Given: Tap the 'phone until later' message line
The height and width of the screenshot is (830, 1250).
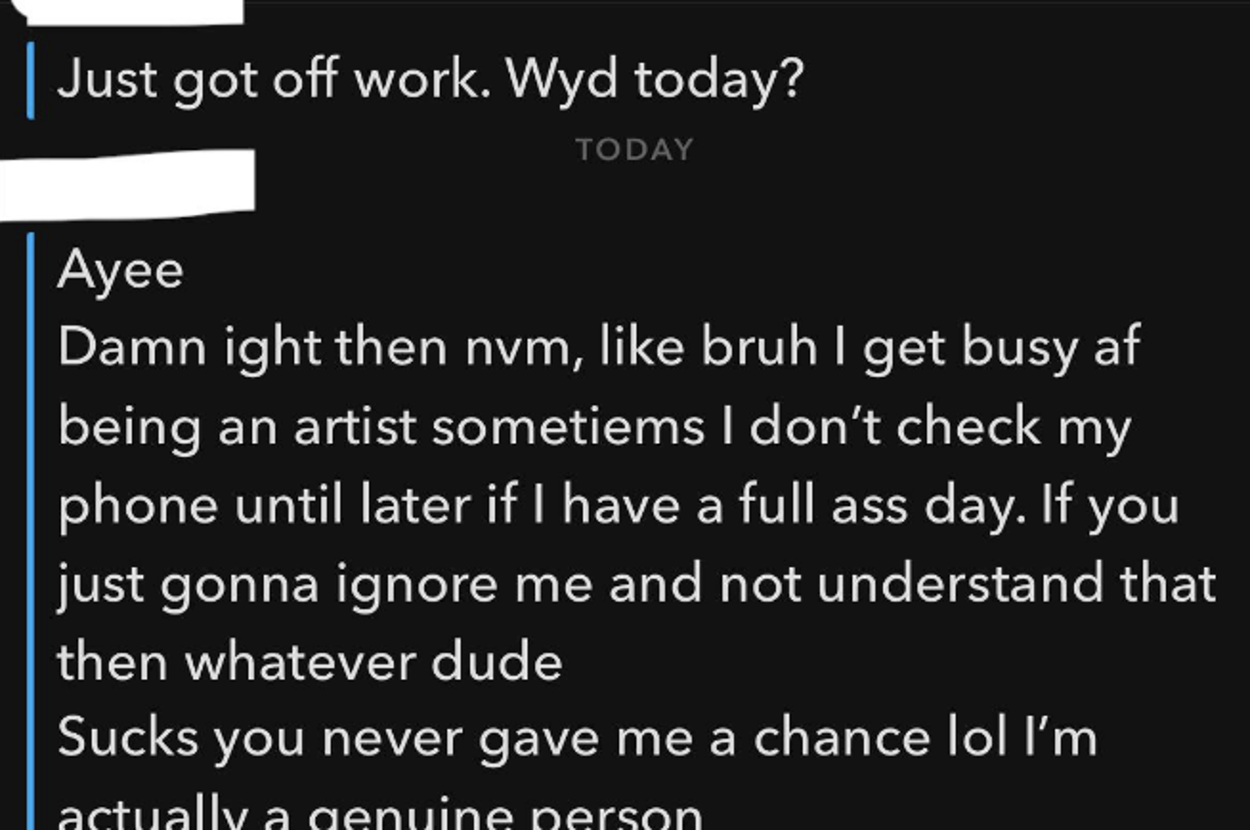Looking at the screenshot, I should 618,505.
